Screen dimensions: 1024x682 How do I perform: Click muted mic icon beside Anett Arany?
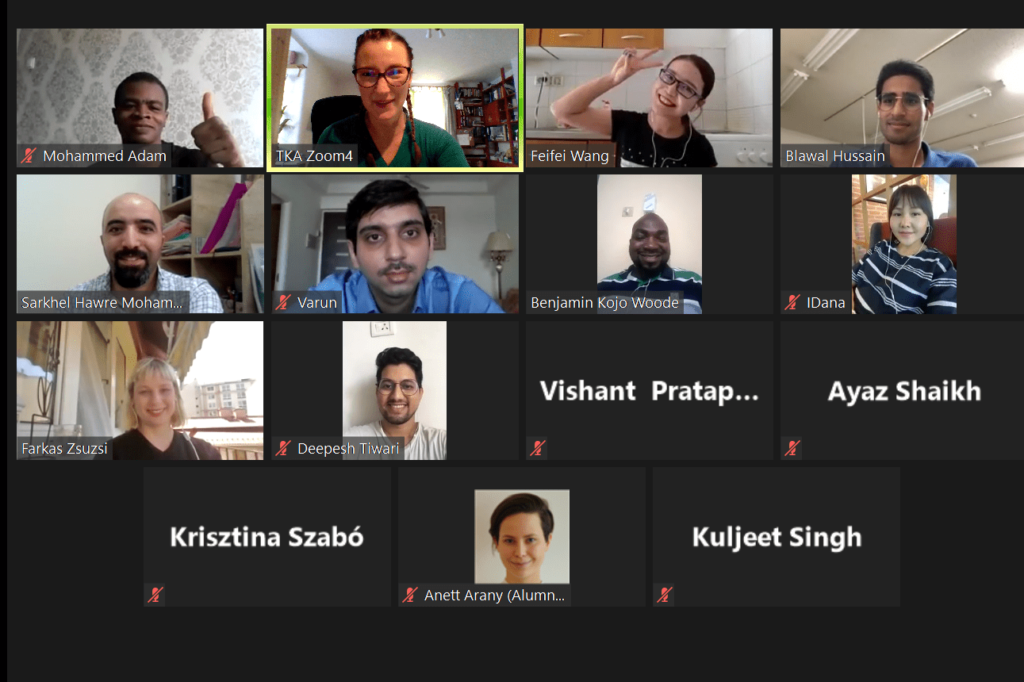(410, 594)
